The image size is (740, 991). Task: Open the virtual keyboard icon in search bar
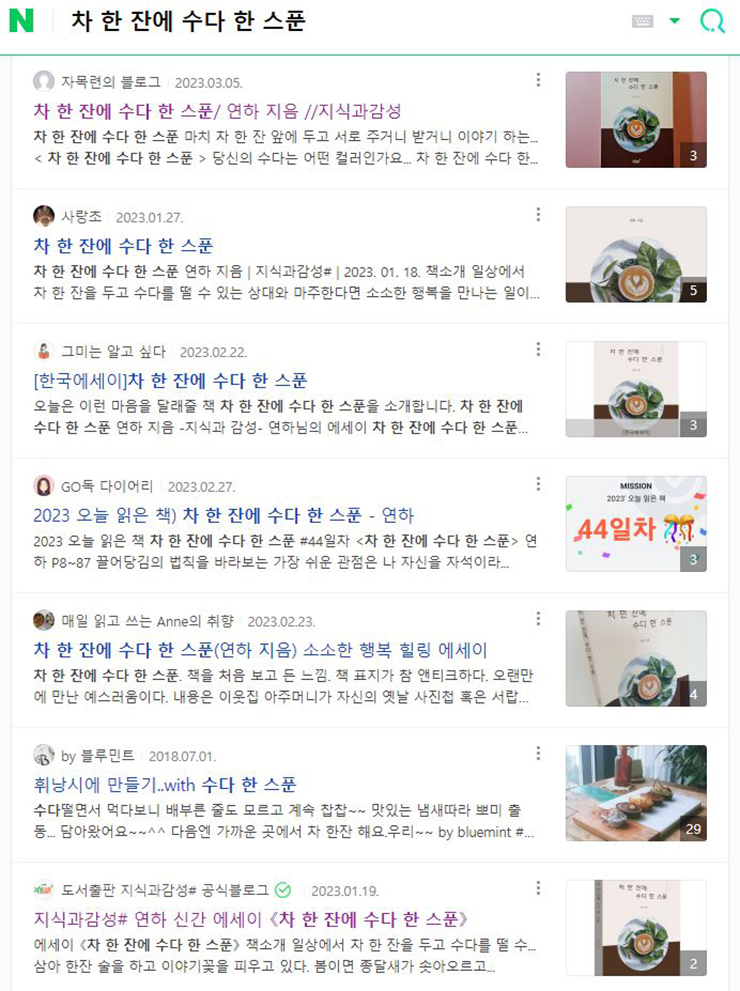(642, 21)
